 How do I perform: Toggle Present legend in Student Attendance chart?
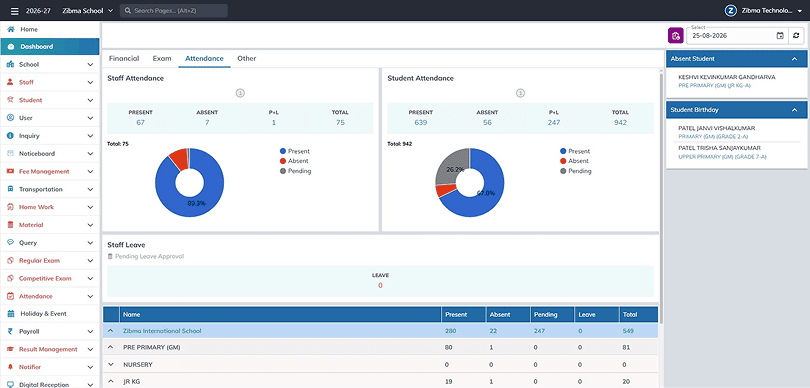[575, 151]
